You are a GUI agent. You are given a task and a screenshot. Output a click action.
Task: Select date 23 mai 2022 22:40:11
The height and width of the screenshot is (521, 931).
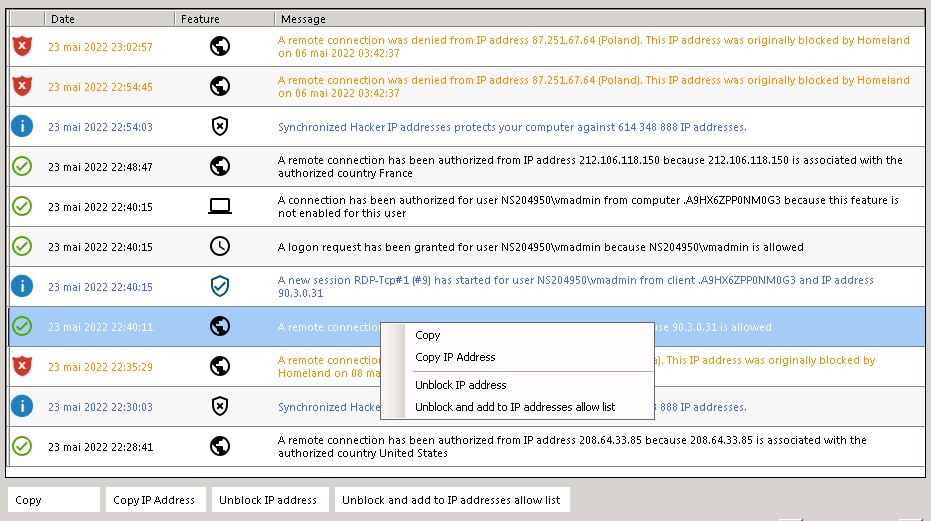pyautogui.click(x=100, y=327)
